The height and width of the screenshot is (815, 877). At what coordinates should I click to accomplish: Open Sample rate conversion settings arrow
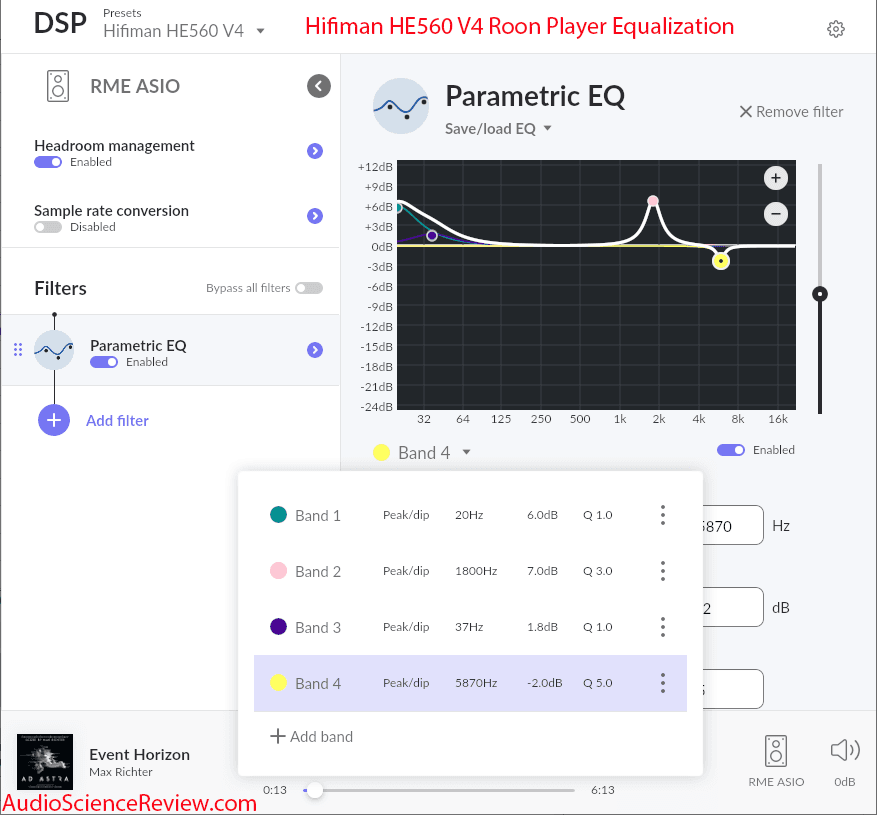pos(315,216)
